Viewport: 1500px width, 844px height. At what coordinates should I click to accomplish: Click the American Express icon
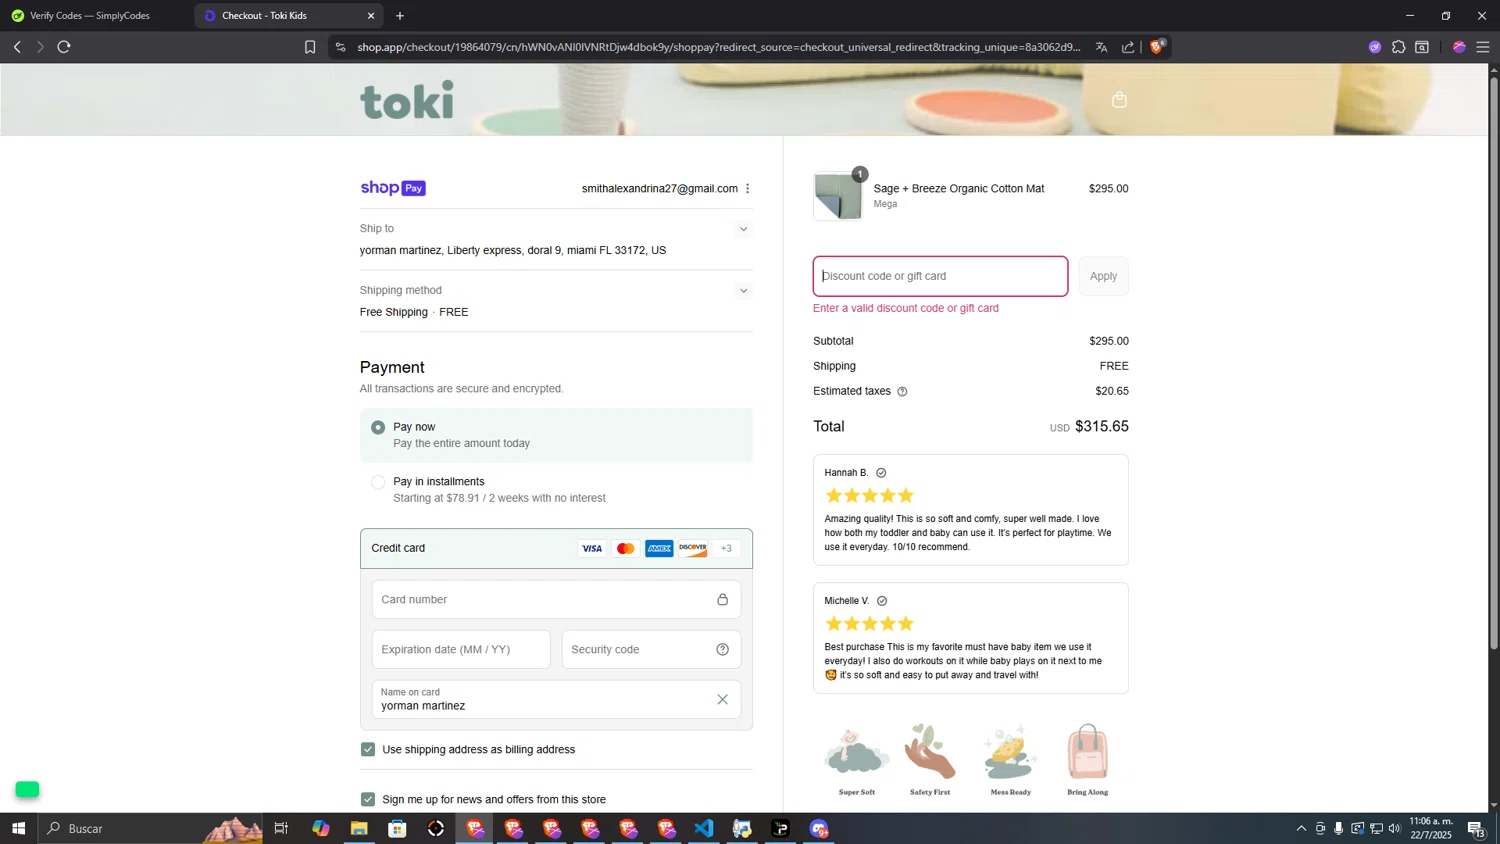click(659, 548)
